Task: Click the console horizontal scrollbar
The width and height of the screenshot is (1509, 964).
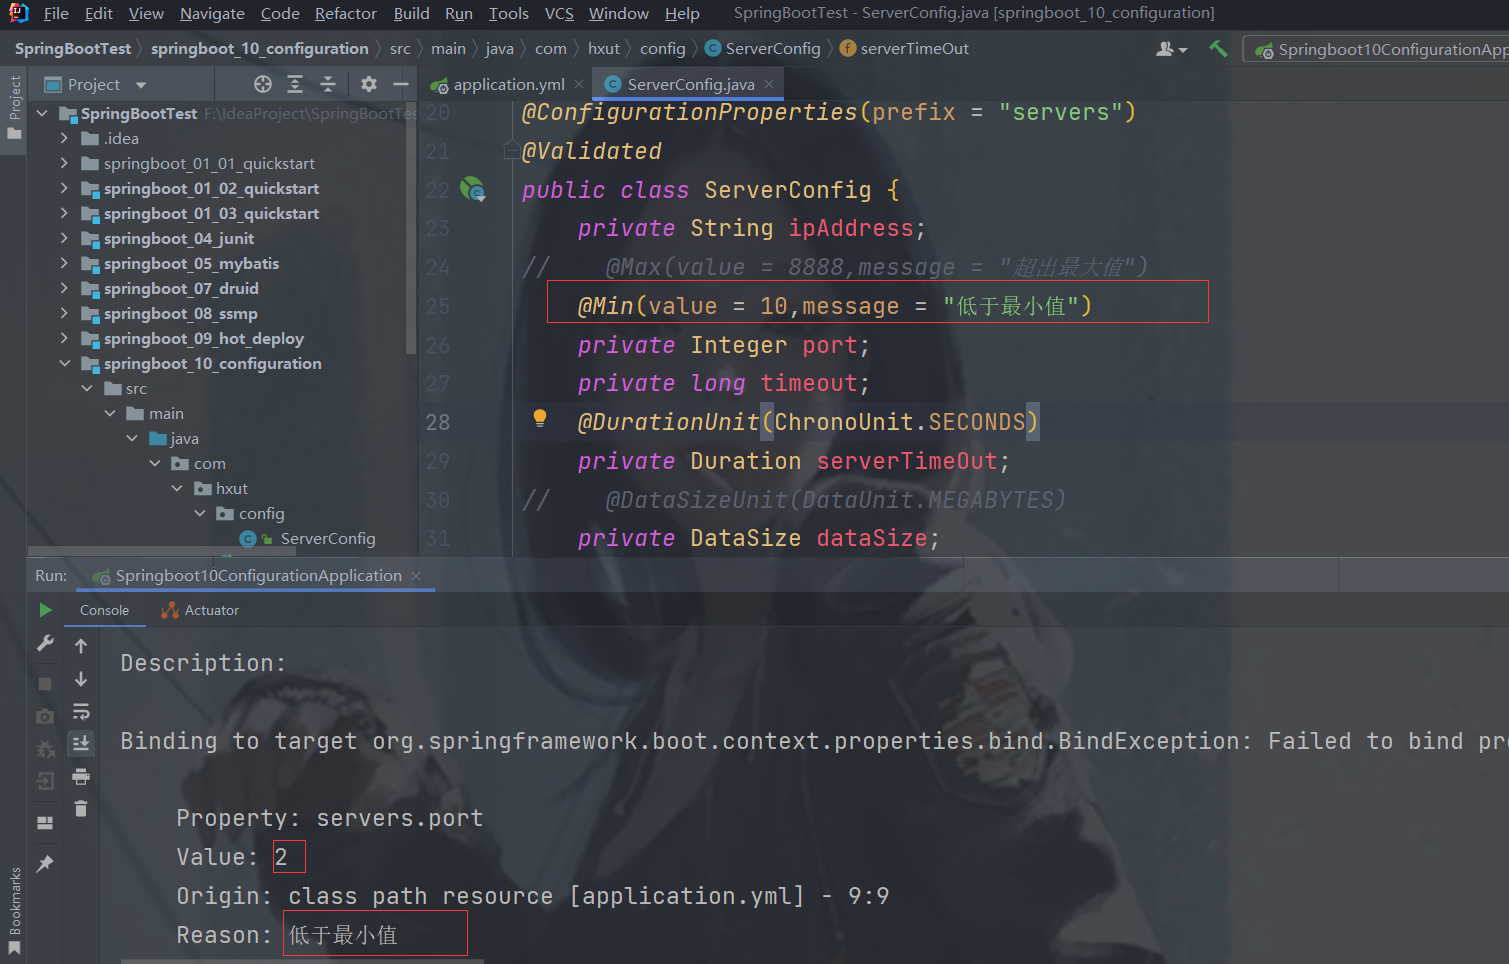Action: pos(302,961)
